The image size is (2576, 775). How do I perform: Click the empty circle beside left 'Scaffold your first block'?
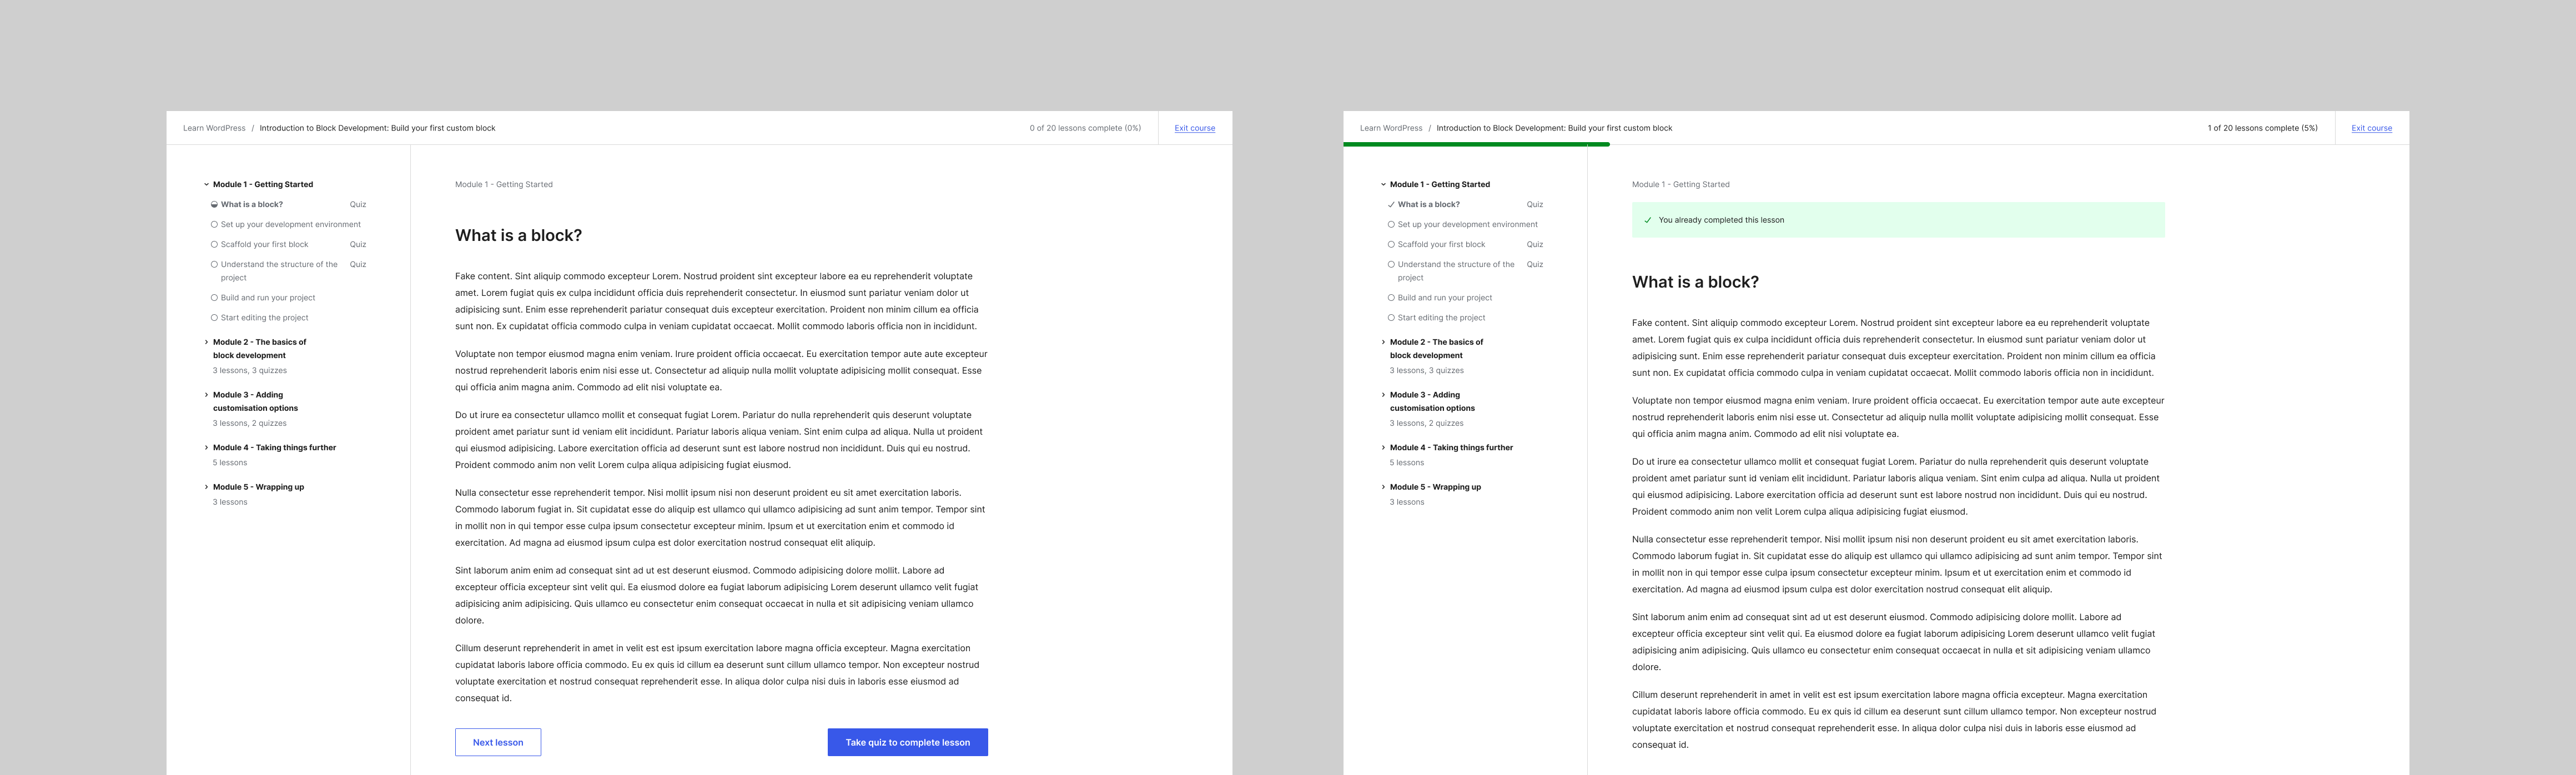tap(214, 245)
